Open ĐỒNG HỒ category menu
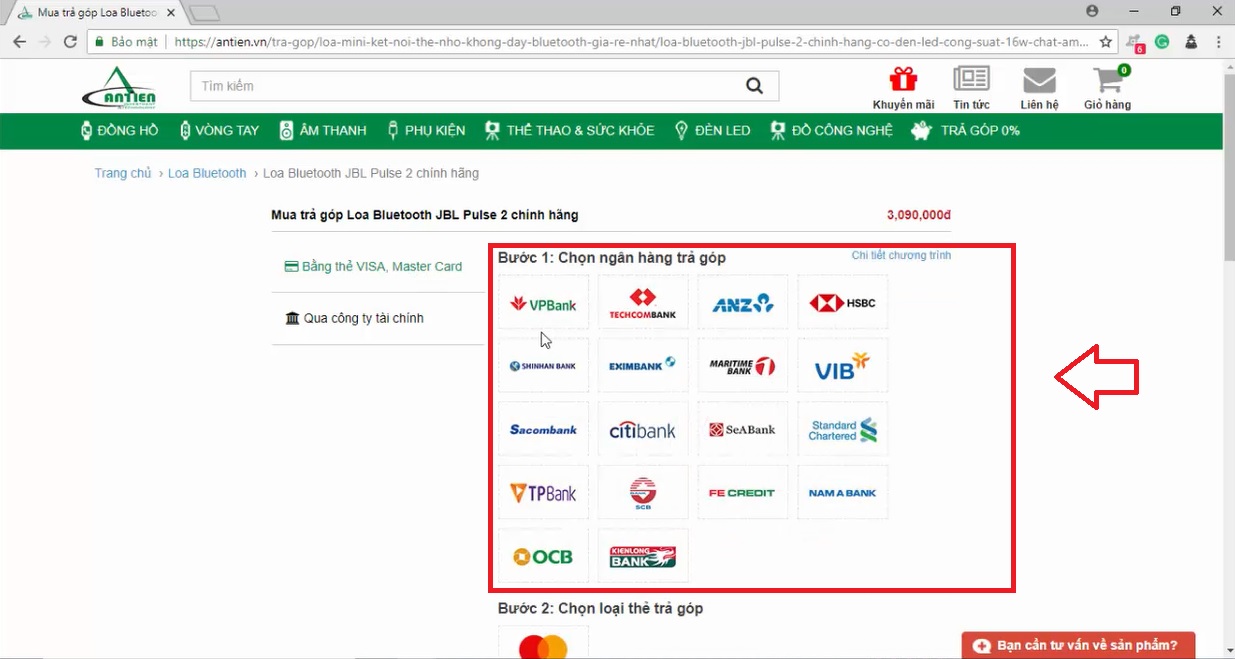Viewport: 1235px width, 659px height. coord(119,130)
